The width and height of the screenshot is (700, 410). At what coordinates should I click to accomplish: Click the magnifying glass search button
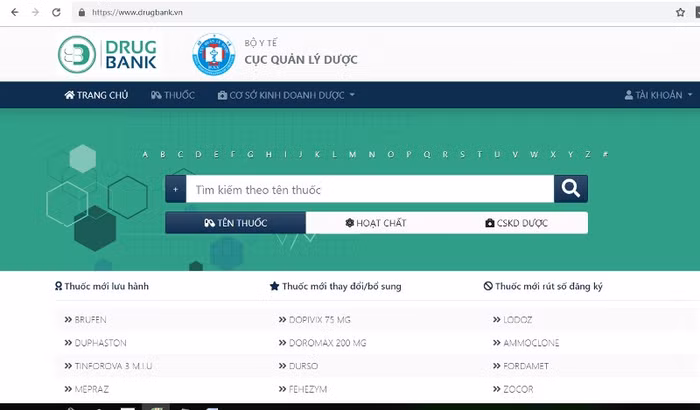(x=571, y=189)
